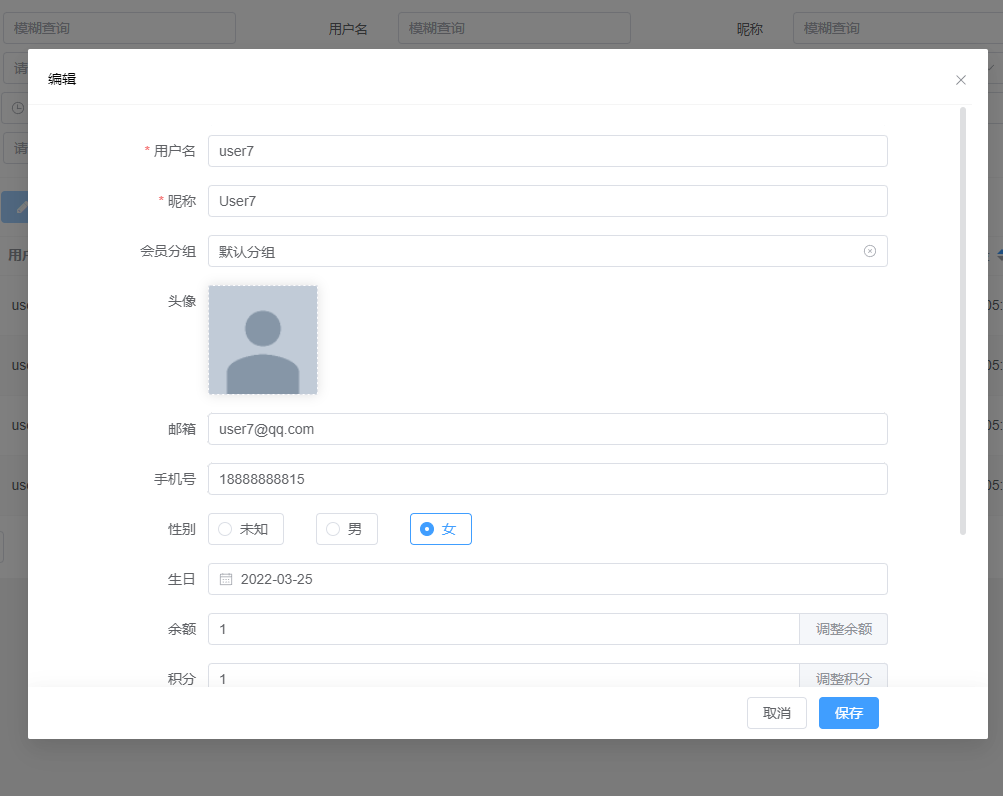The width and height of the screenshot is (1003, 796).
Task: Select the 男 gender radio button
Action: click(346, 529)
